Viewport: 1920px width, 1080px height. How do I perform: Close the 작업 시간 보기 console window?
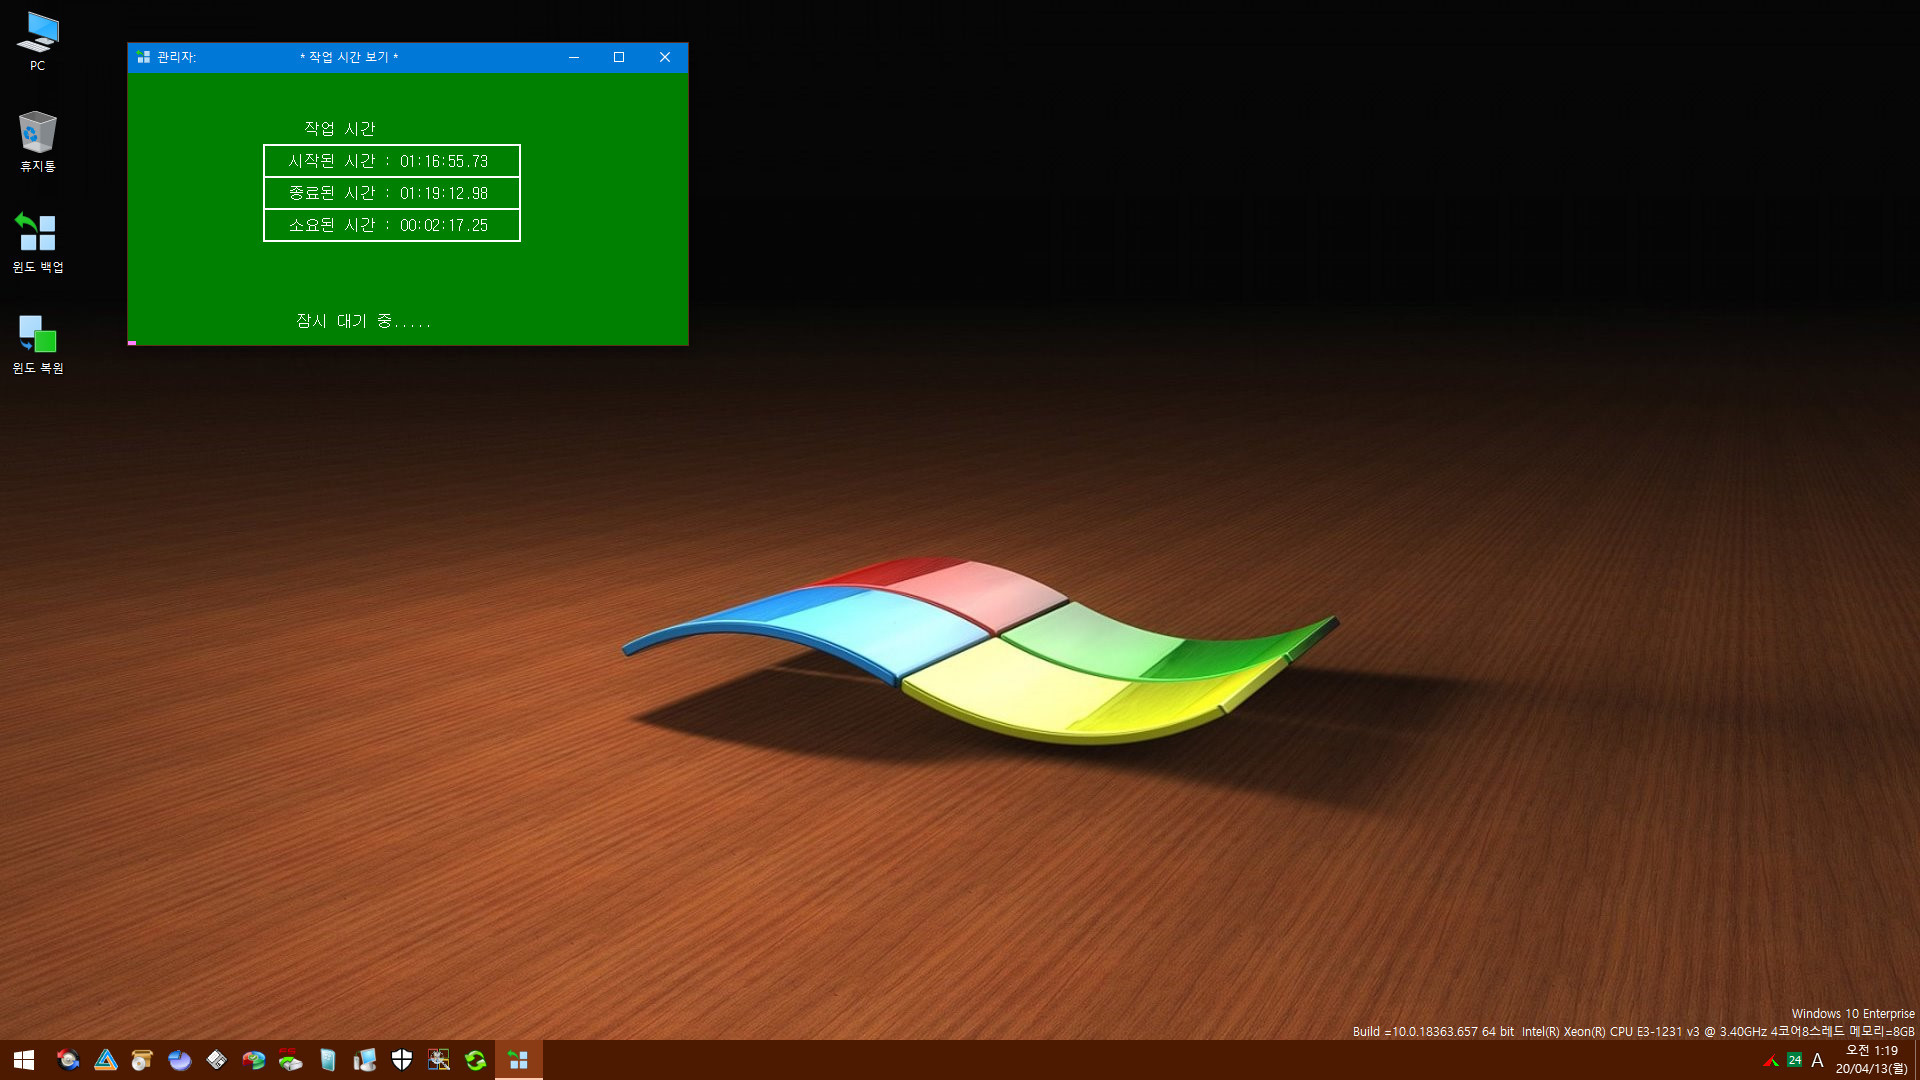click(665, 57)
